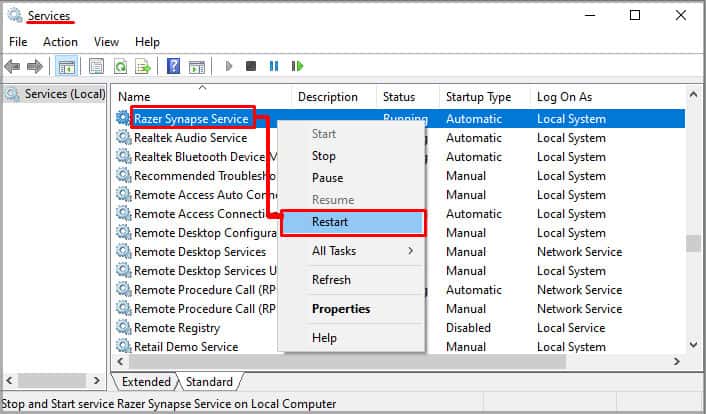Click the list horizontal scrollbar thumb
This screenshot has height=414, width=706.
(347, 361)
